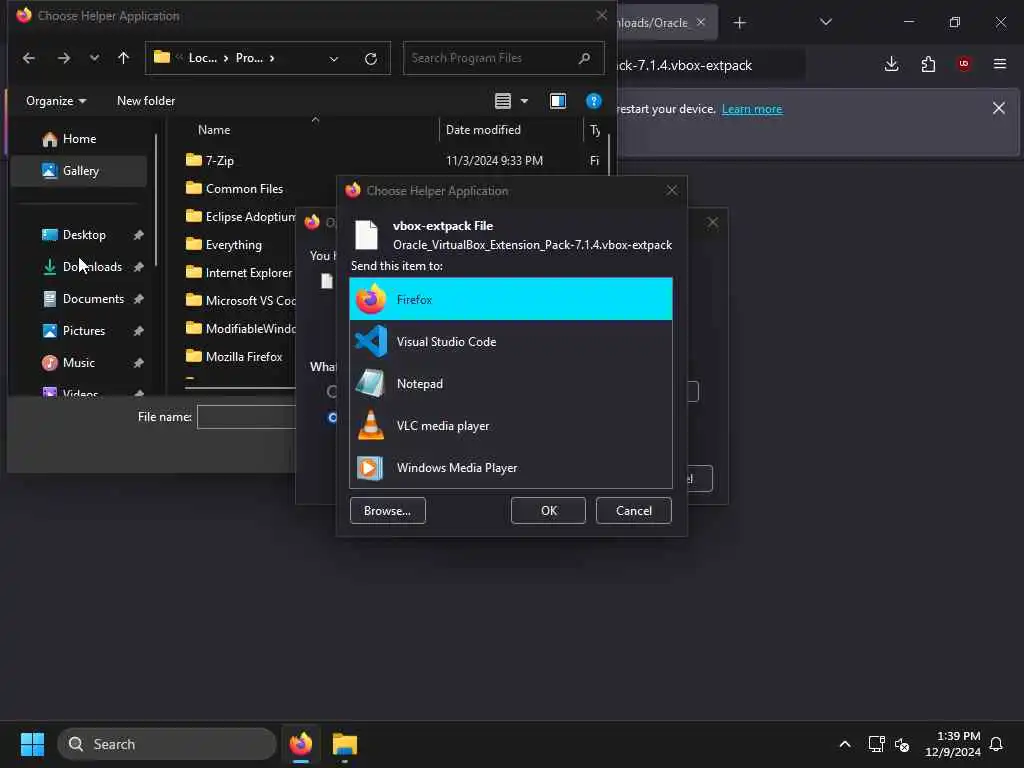Image resolution: width=1024 pixels, height=768 pixels.
Task: Open Home in the navigation pane
Action: 78,138
